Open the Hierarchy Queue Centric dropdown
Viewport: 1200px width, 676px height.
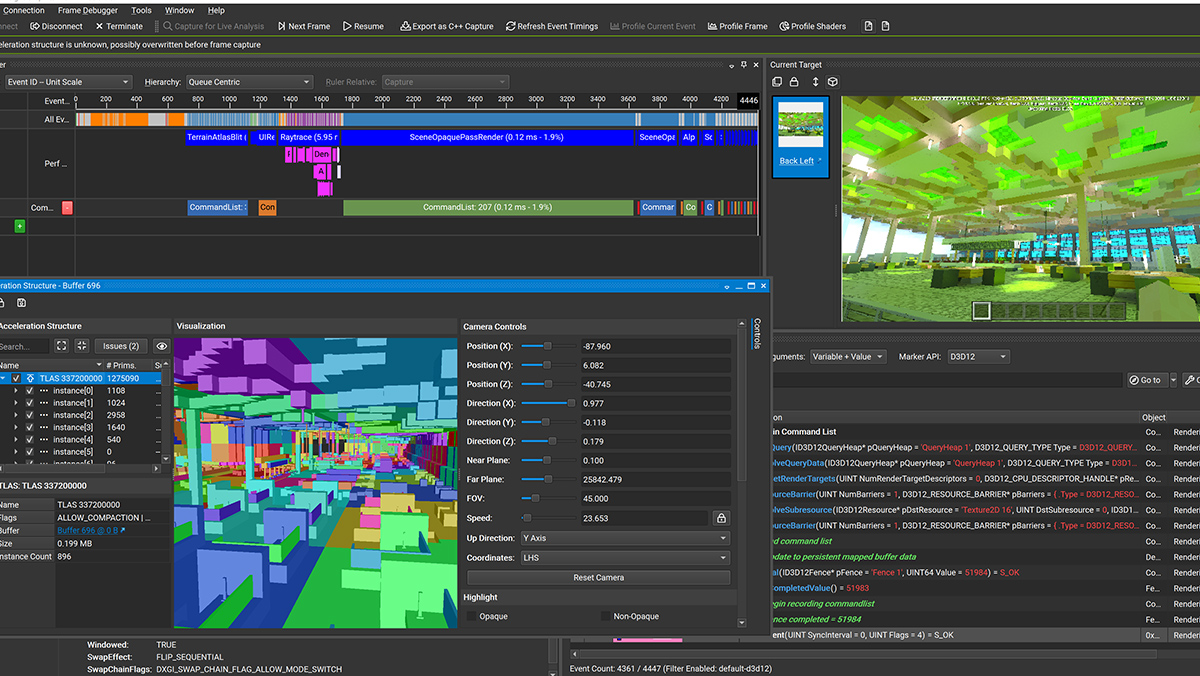[x=249, y=81]
